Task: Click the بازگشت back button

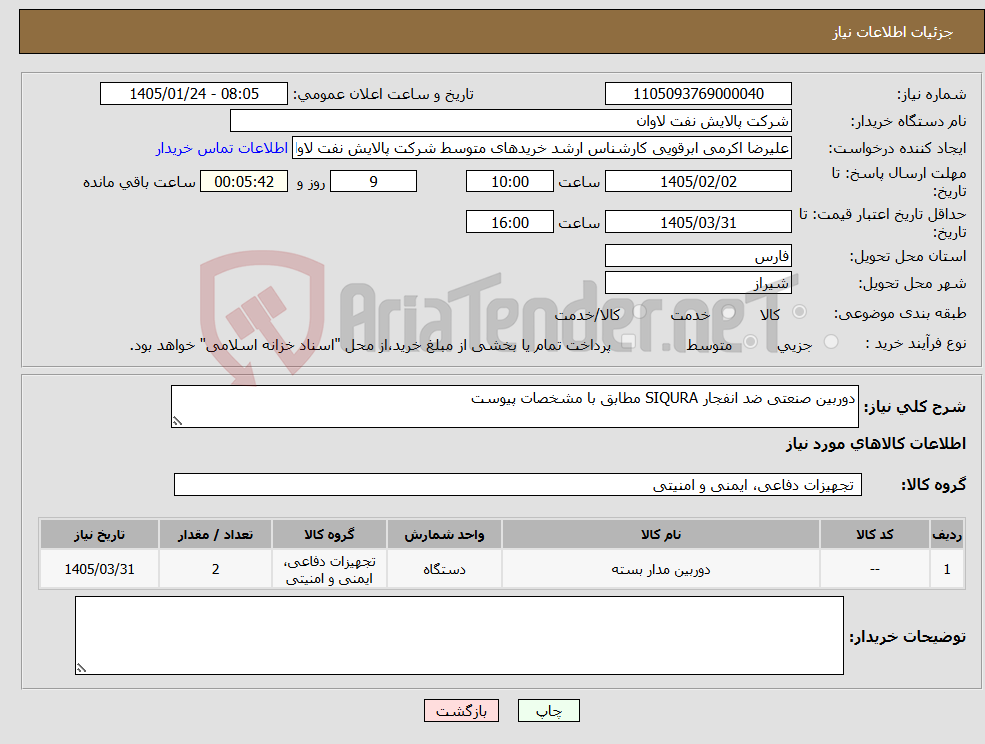Action: (461, 711)
